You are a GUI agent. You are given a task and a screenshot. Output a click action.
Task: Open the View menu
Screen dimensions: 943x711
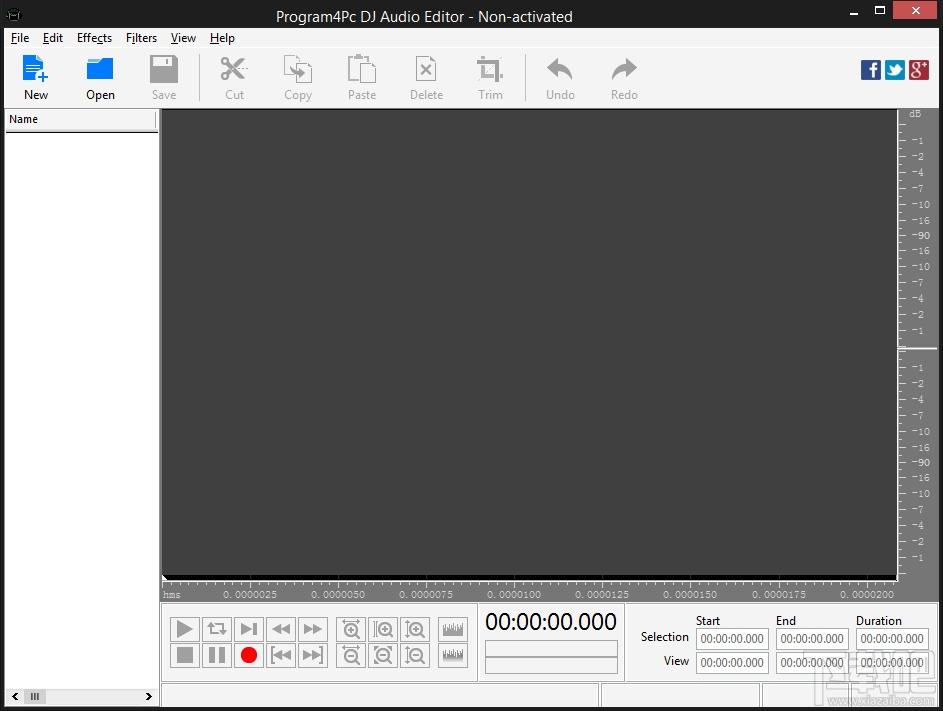183,38
